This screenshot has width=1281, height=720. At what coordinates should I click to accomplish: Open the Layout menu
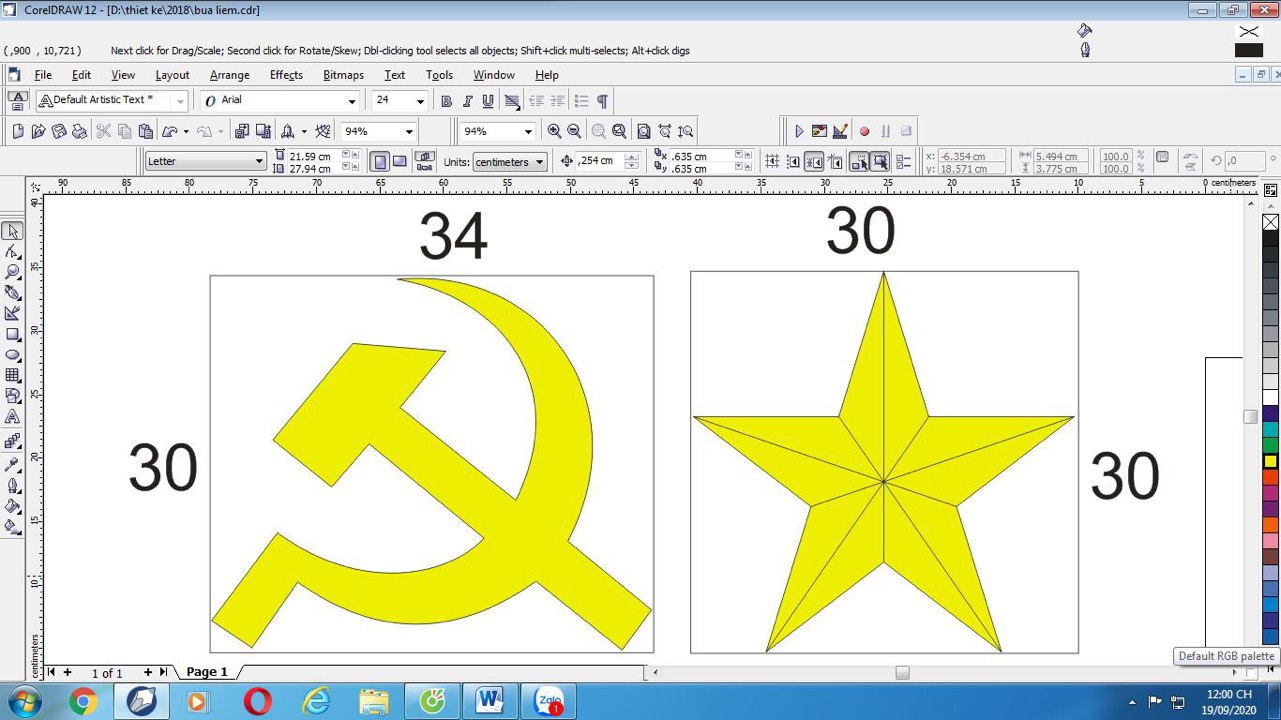coord(172,75)
